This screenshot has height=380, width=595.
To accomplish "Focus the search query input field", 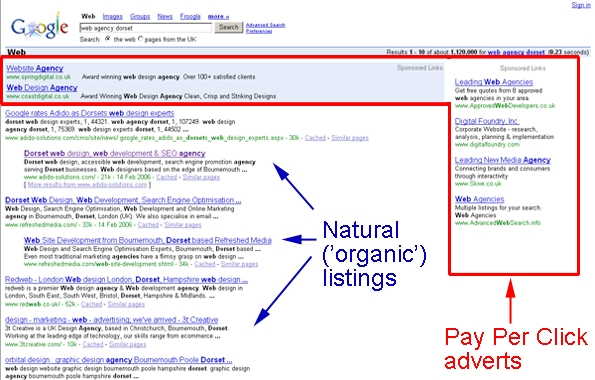I will [146, 28].
